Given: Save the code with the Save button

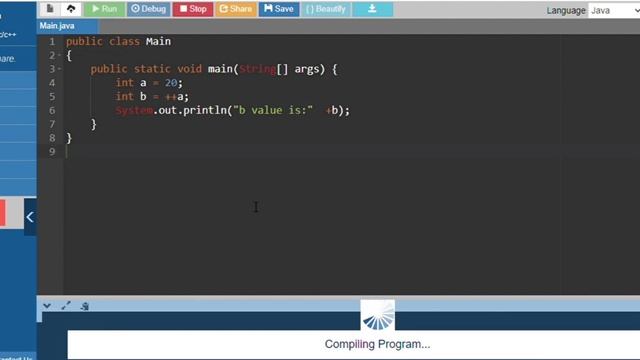Looking at the screenshot, I should tap(279, 9).
